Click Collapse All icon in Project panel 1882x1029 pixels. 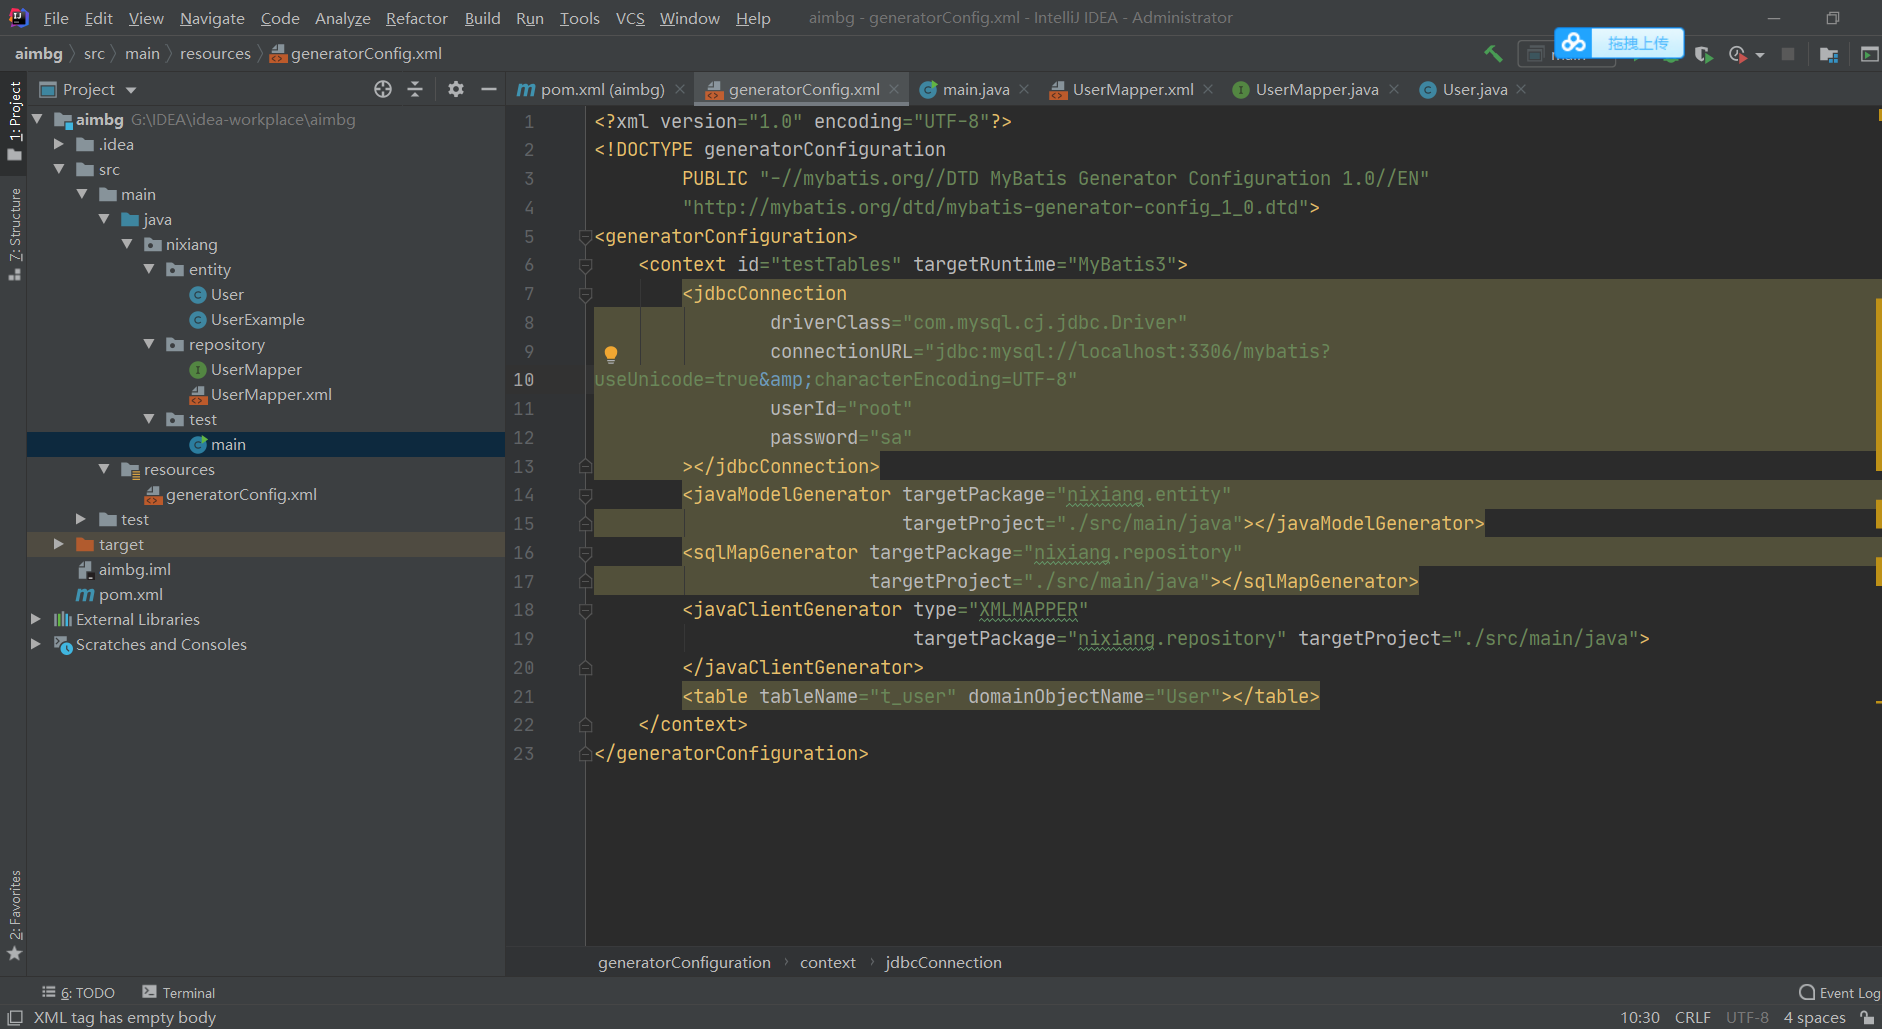(415, 89)
